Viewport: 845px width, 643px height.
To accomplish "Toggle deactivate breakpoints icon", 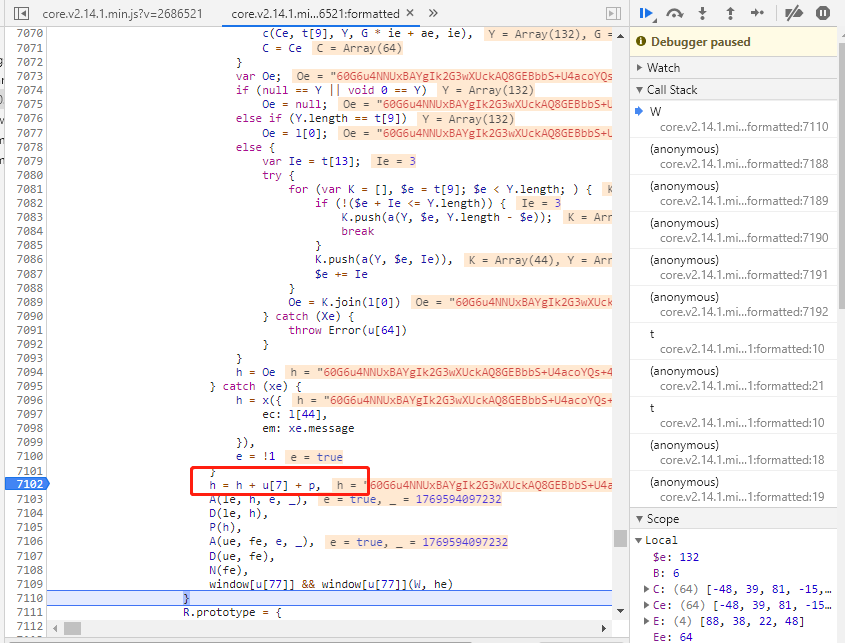I will 793,13.
